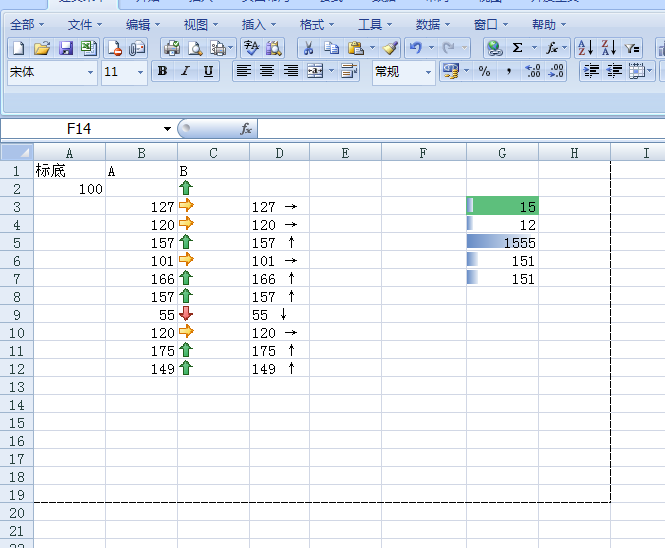
Task: Click the Center align button
Action: pos(267,71)
